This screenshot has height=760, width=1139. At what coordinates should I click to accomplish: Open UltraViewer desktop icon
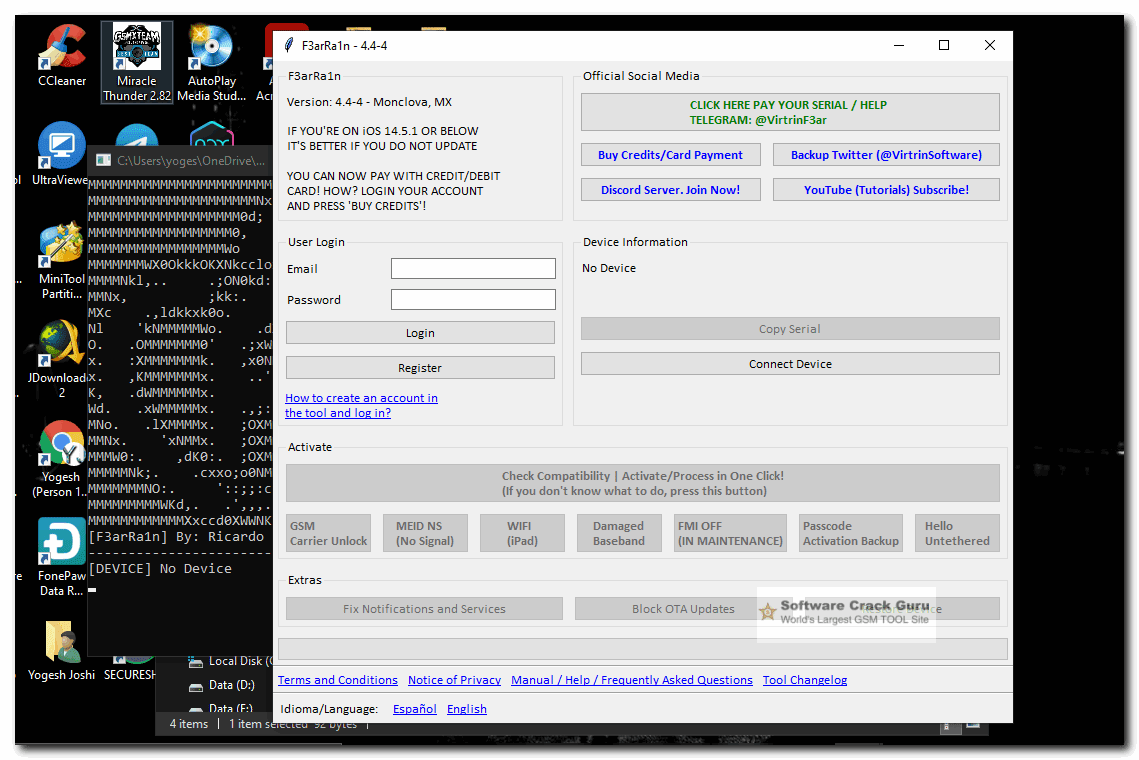[x=61, y=153]
